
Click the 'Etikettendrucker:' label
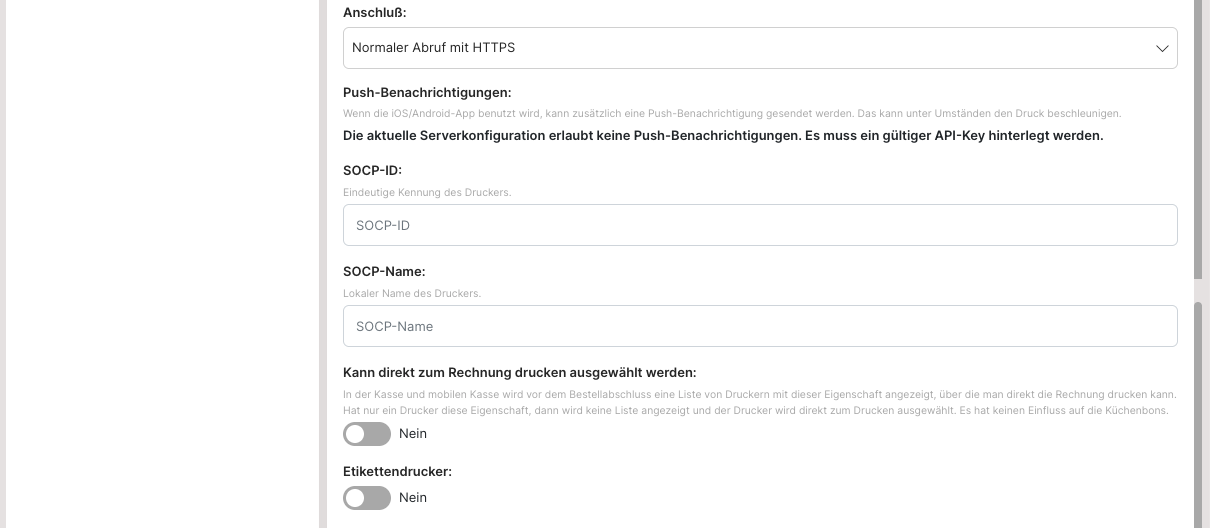pos(397,471)
